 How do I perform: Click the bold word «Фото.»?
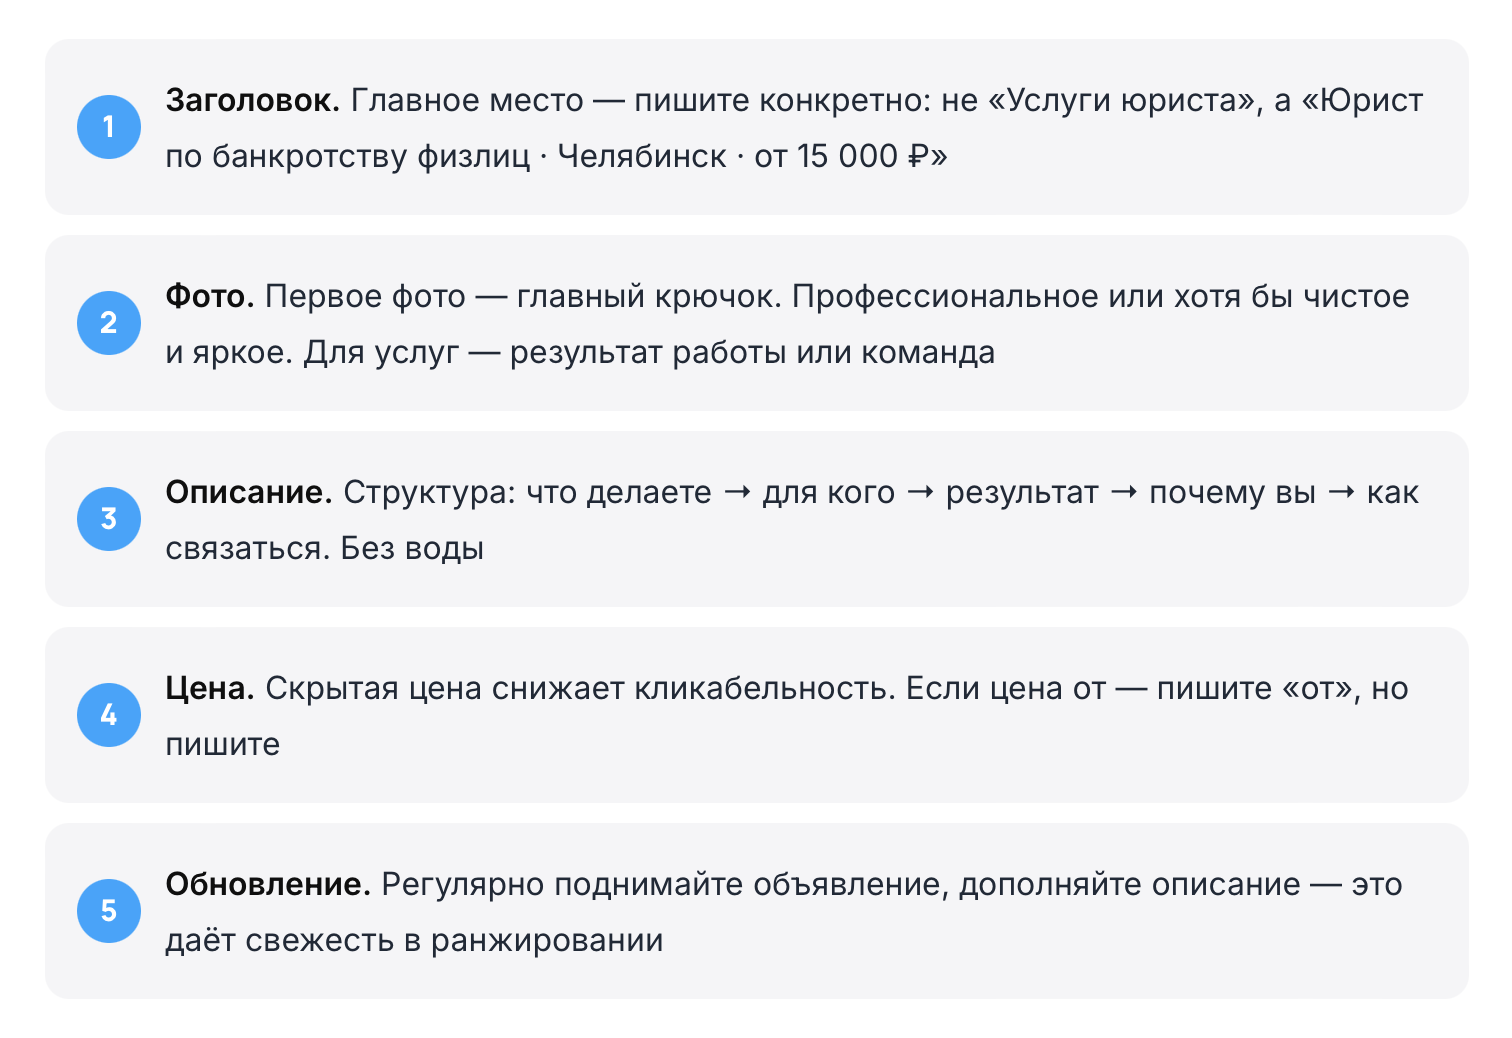point(210,296)
